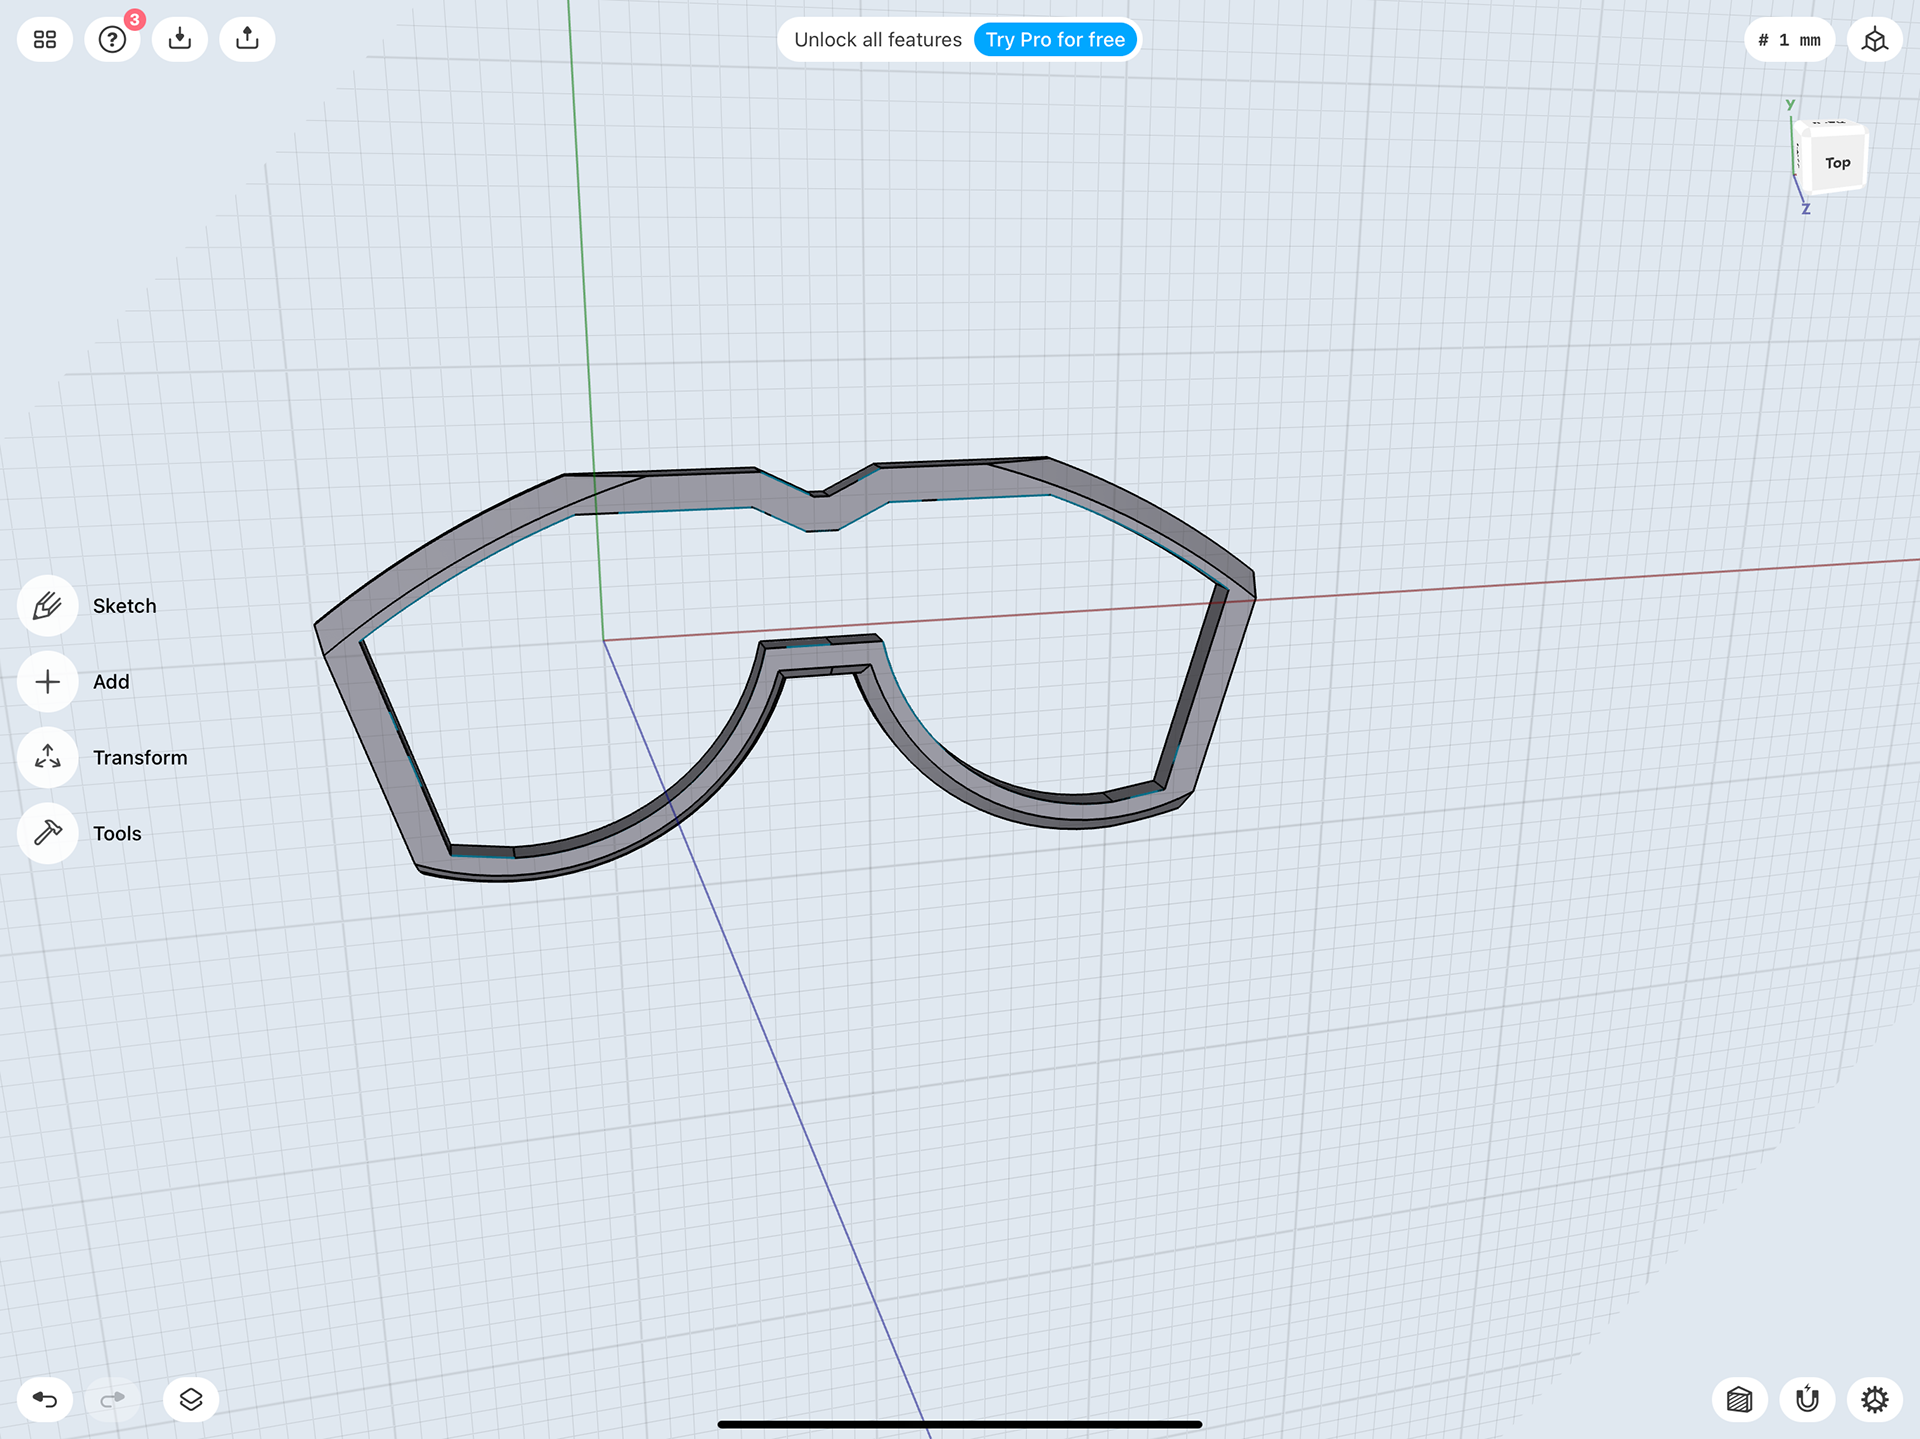Select the Sketch pencil icon
The height and width of the screenshot is (1439, 1920).
(x=47, y=606)
